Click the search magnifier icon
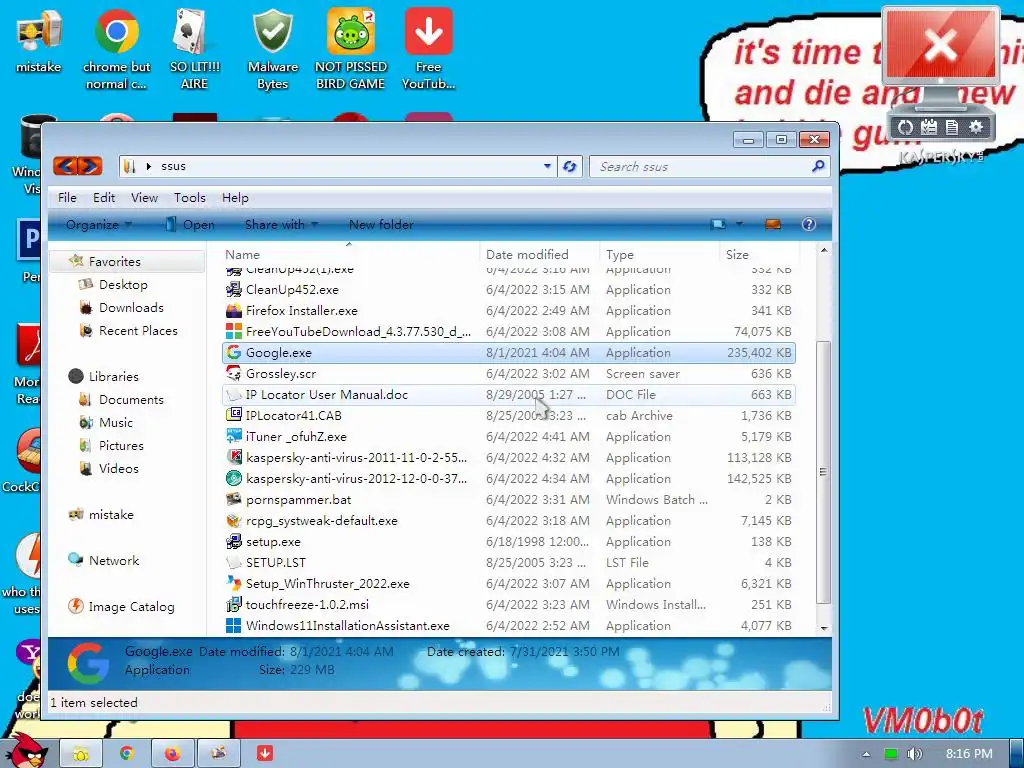 [818, 167]
